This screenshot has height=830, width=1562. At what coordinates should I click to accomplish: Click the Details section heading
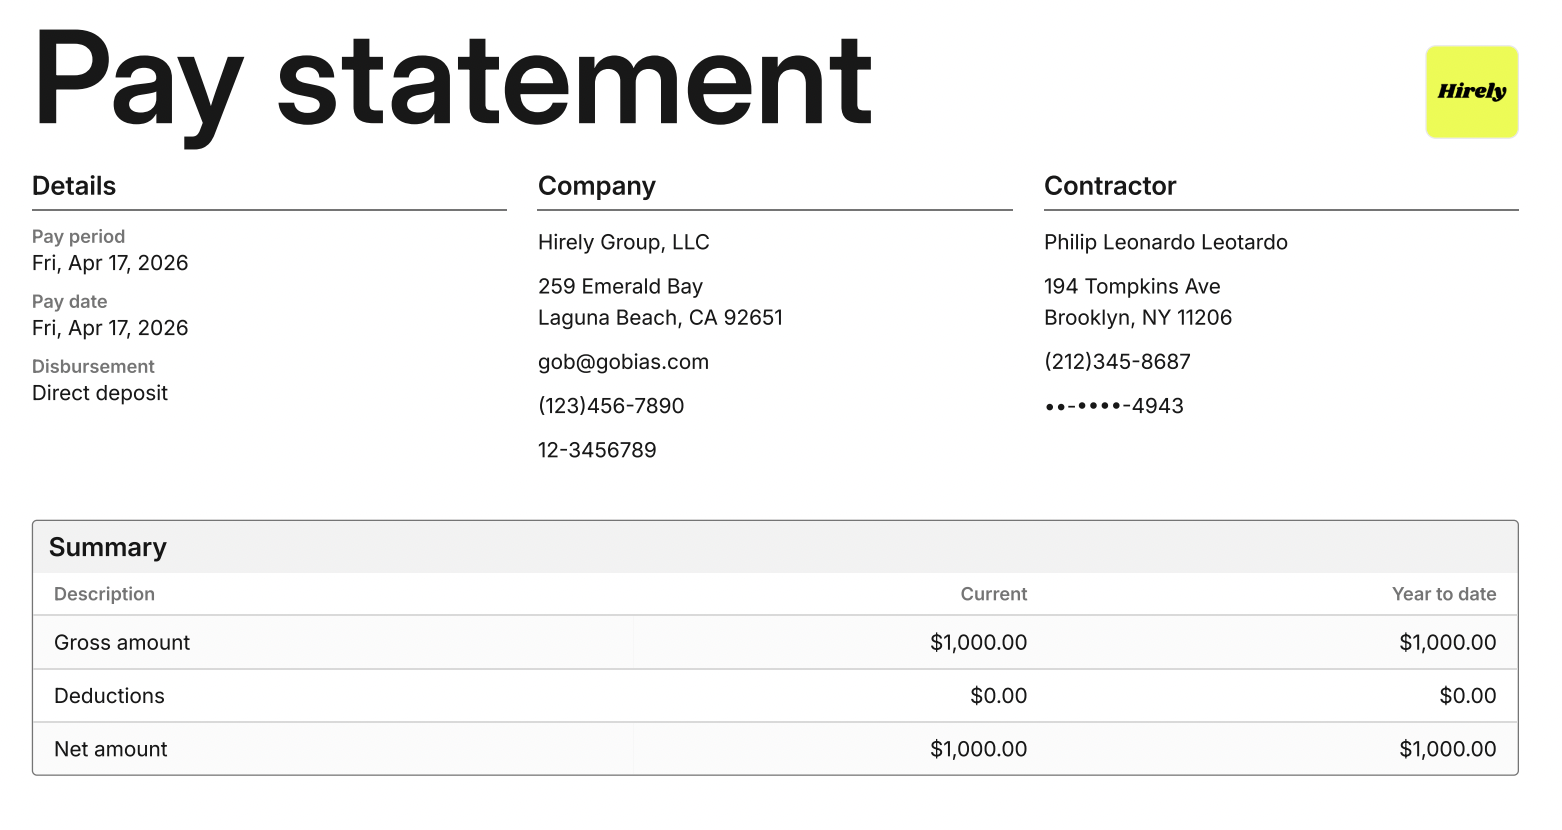(x=74, y=186)
